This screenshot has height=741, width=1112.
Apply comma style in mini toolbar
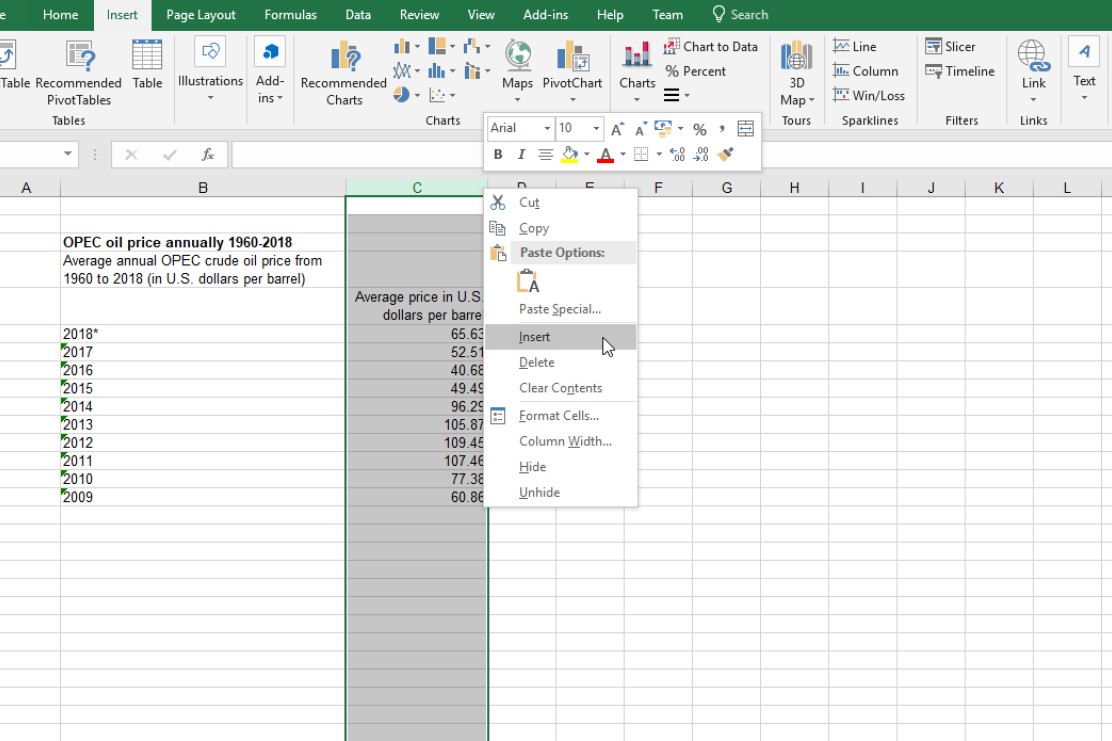pyautogui.click(x=722, y=129)
